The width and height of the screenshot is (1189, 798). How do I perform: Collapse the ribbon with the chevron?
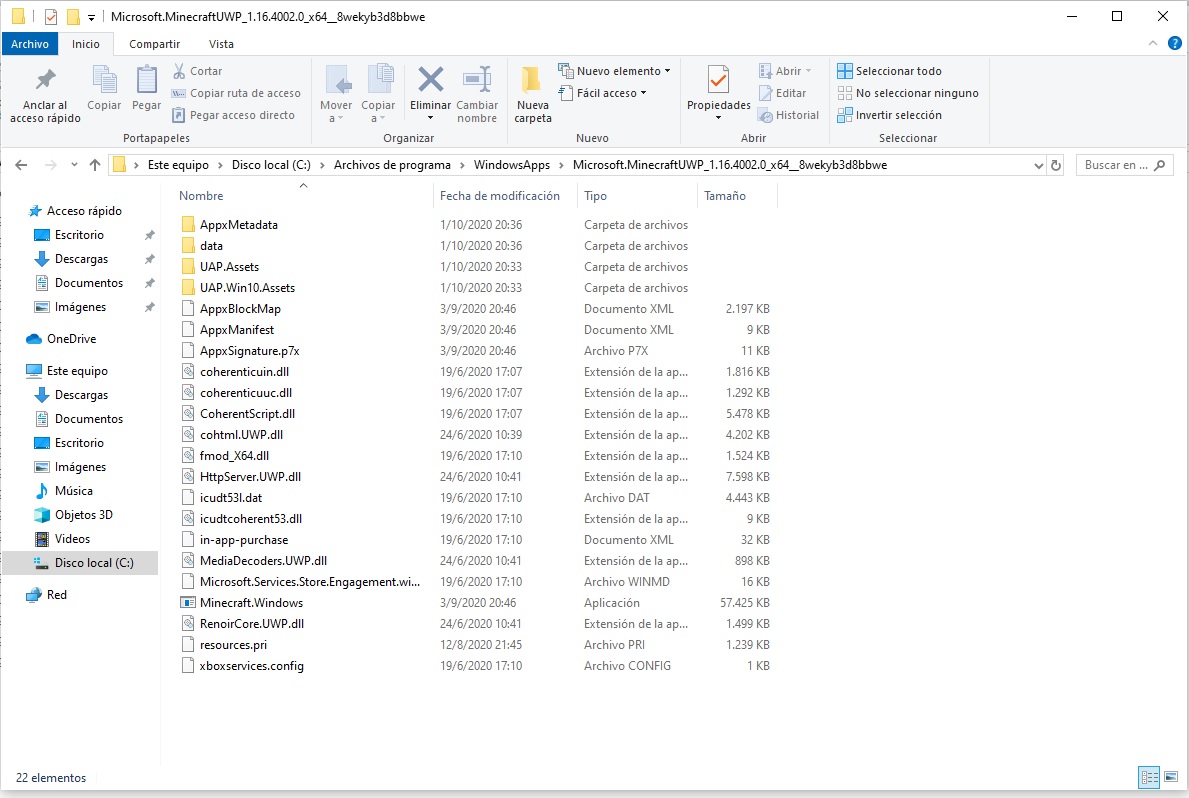click(x=1153, y=43)
